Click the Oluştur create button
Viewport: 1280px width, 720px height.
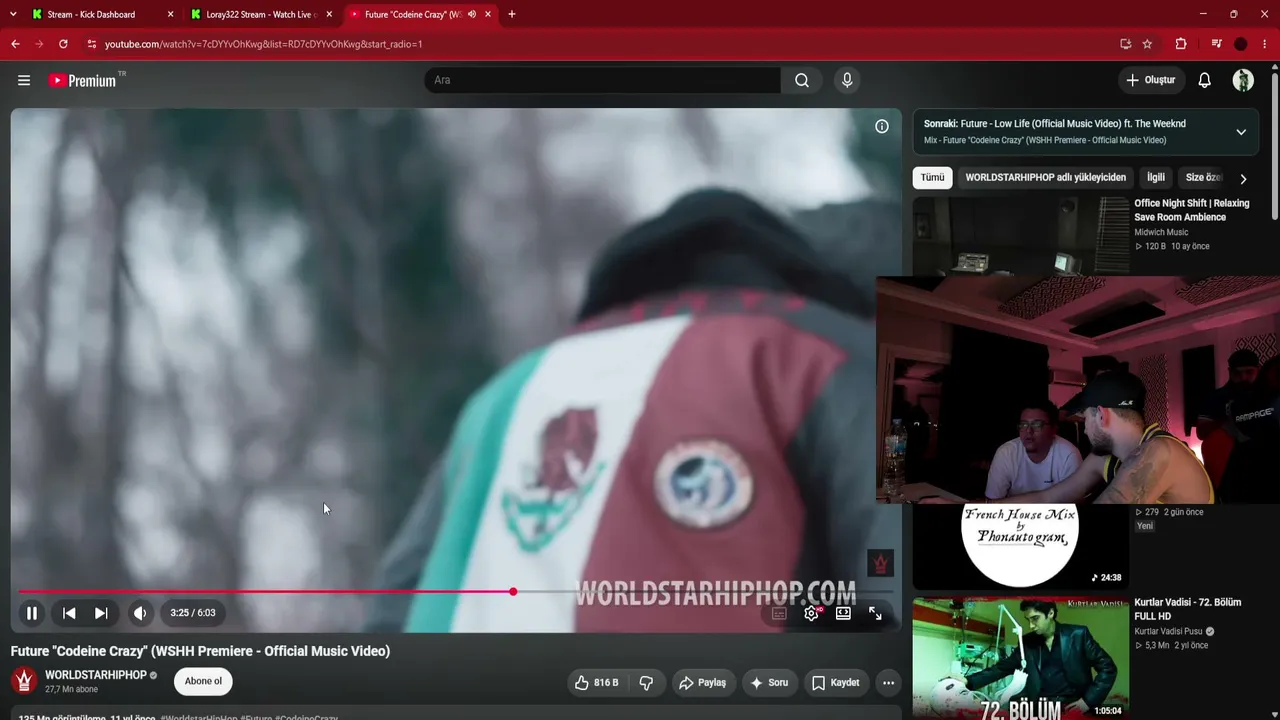[x=1151, y=80]
